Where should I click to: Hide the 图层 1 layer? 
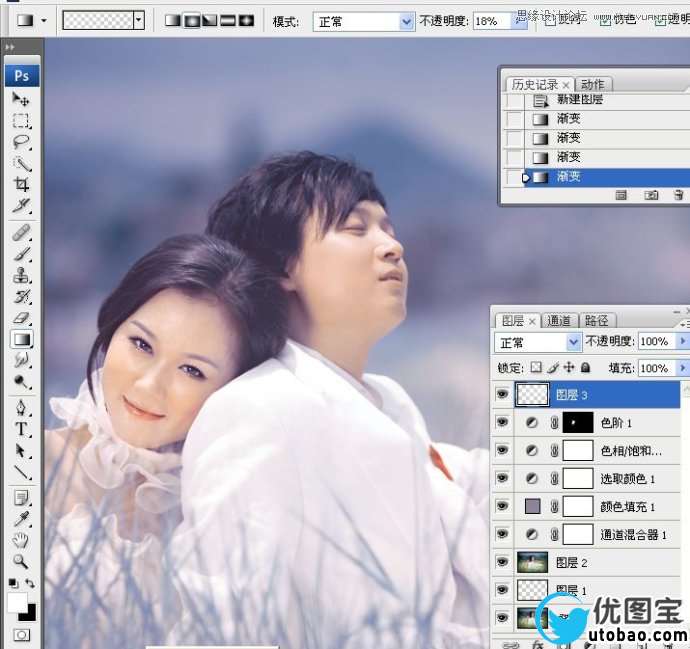502,590
